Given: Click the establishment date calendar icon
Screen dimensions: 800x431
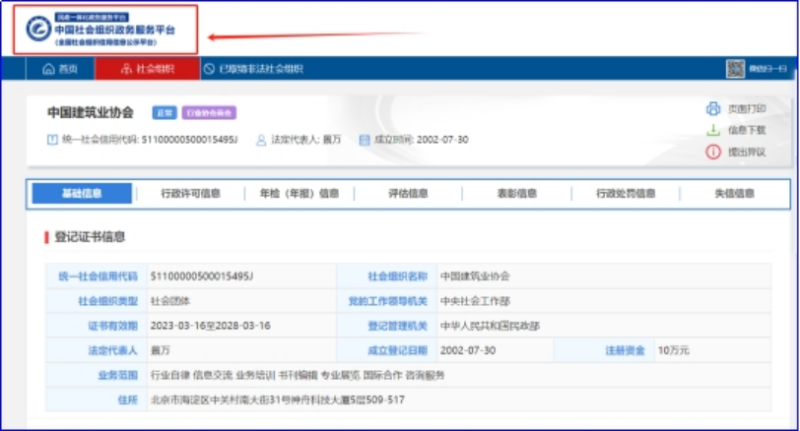Looking at the screenshot, I should (x=364, y=140).
